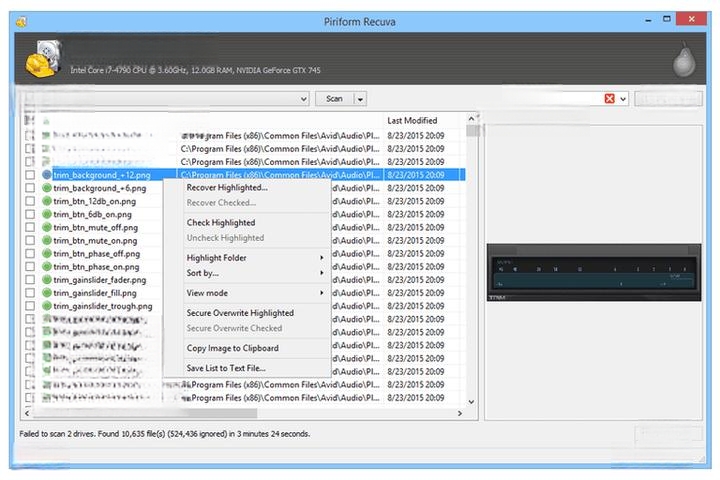Screen dimensions: 720x480
Task: Sort by the Last Modified column header
Action: 412,120
